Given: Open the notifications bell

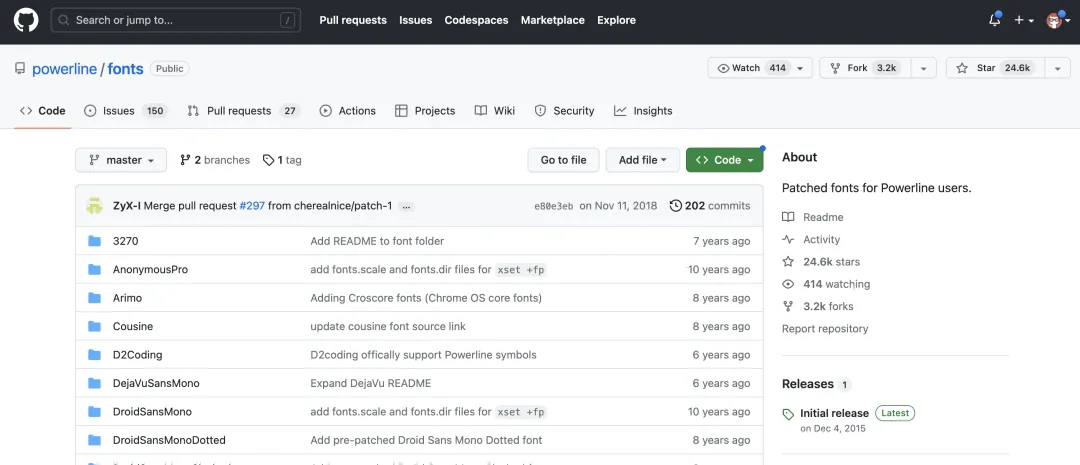Looking at the screenshot, I should (x=994, y=20).
